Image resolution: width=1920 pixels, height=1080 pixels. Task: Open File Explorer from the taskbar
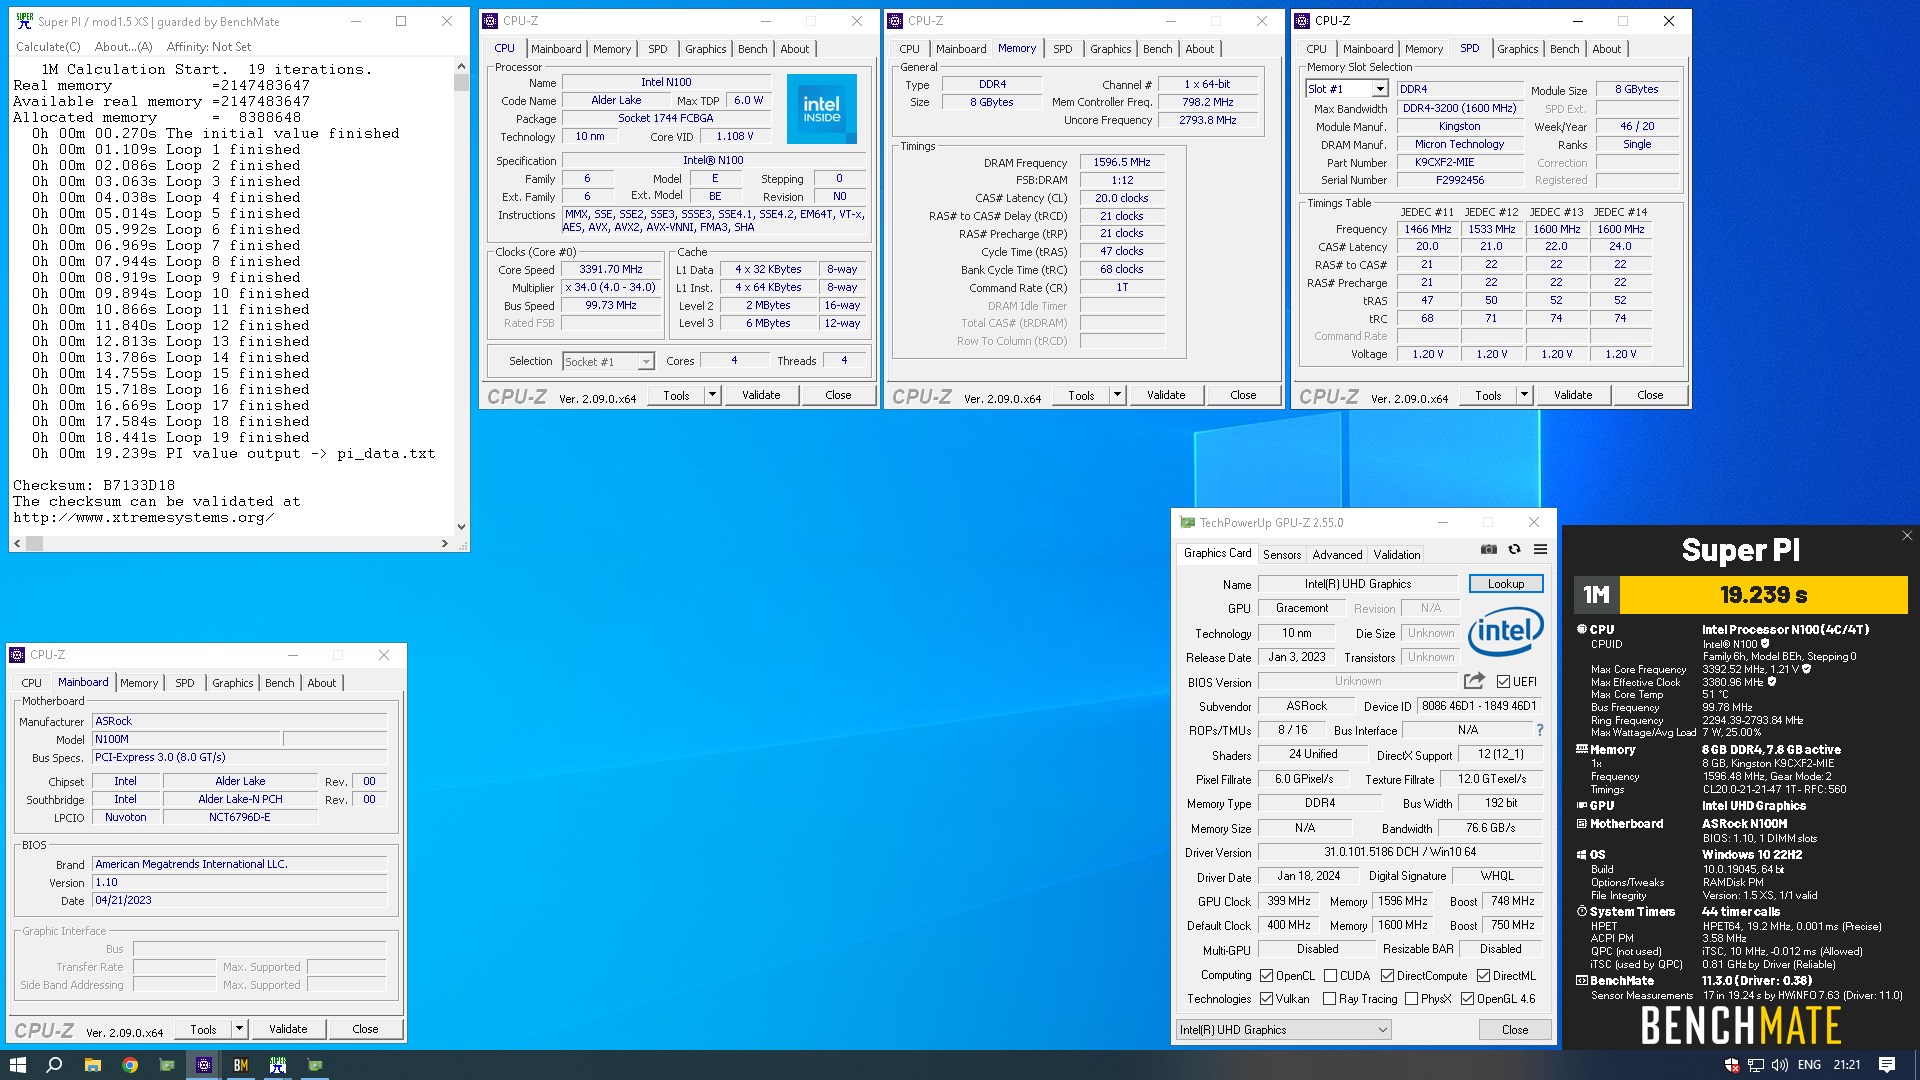point(92,1065)
